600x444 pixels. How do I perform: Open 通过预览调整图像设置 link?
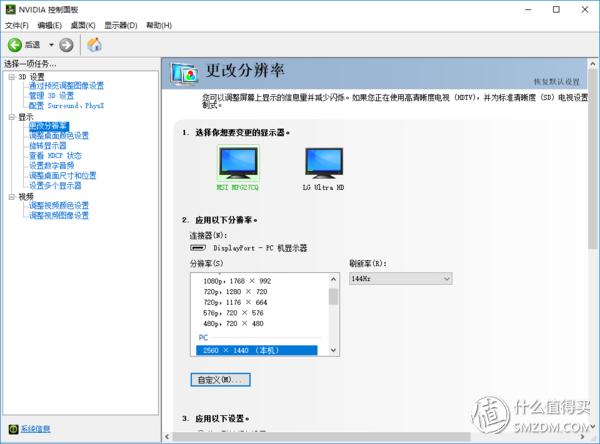pos(66,86)
